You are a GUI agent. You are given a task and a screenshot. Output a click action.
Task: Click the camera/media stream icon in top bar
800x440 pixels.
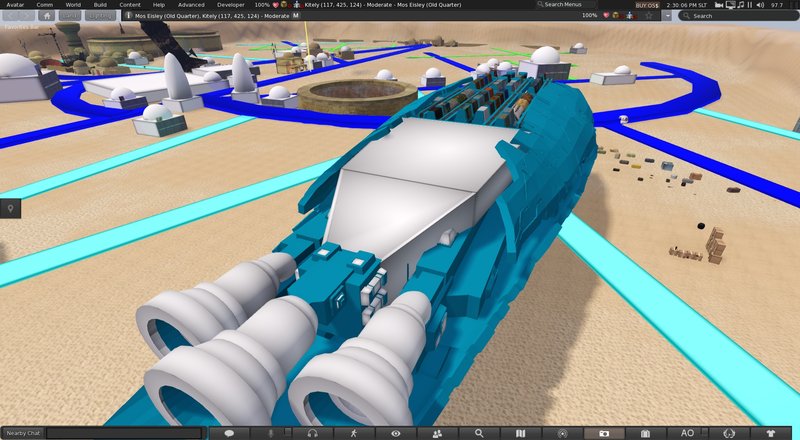[x=719, y=5]
